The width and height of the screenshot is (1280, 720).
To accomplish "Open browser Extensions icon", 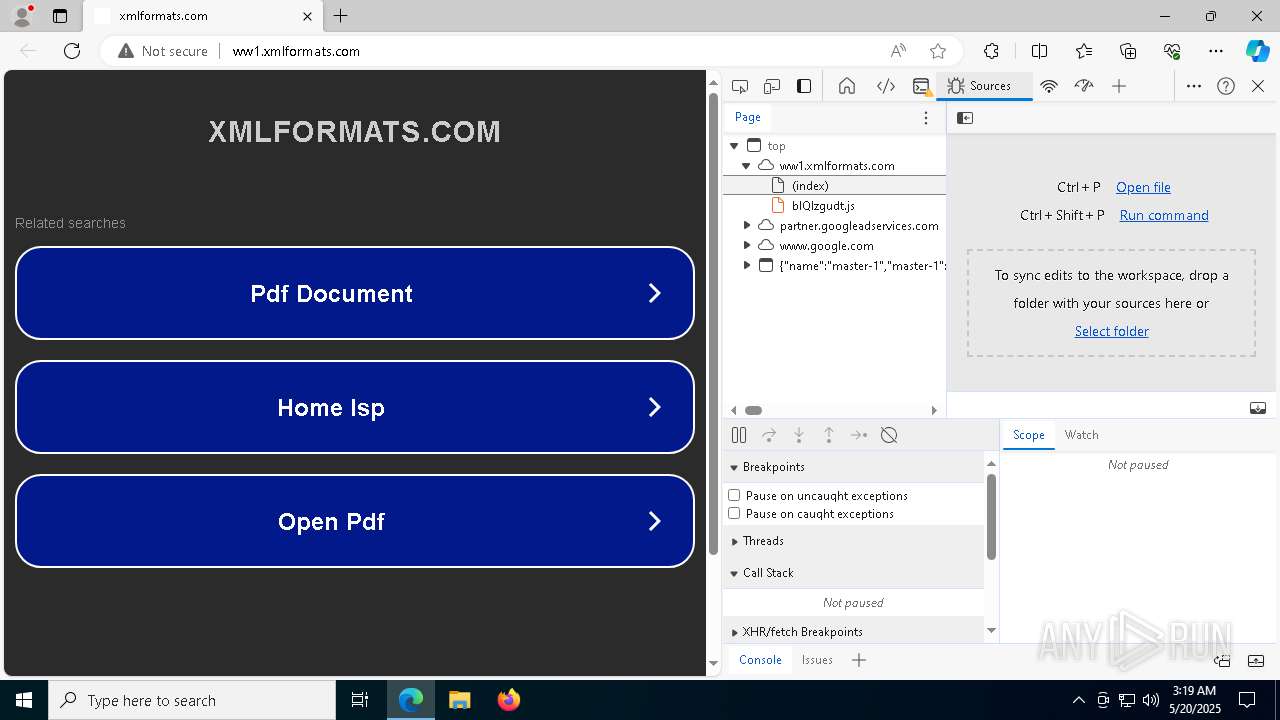I will point(991,51).
